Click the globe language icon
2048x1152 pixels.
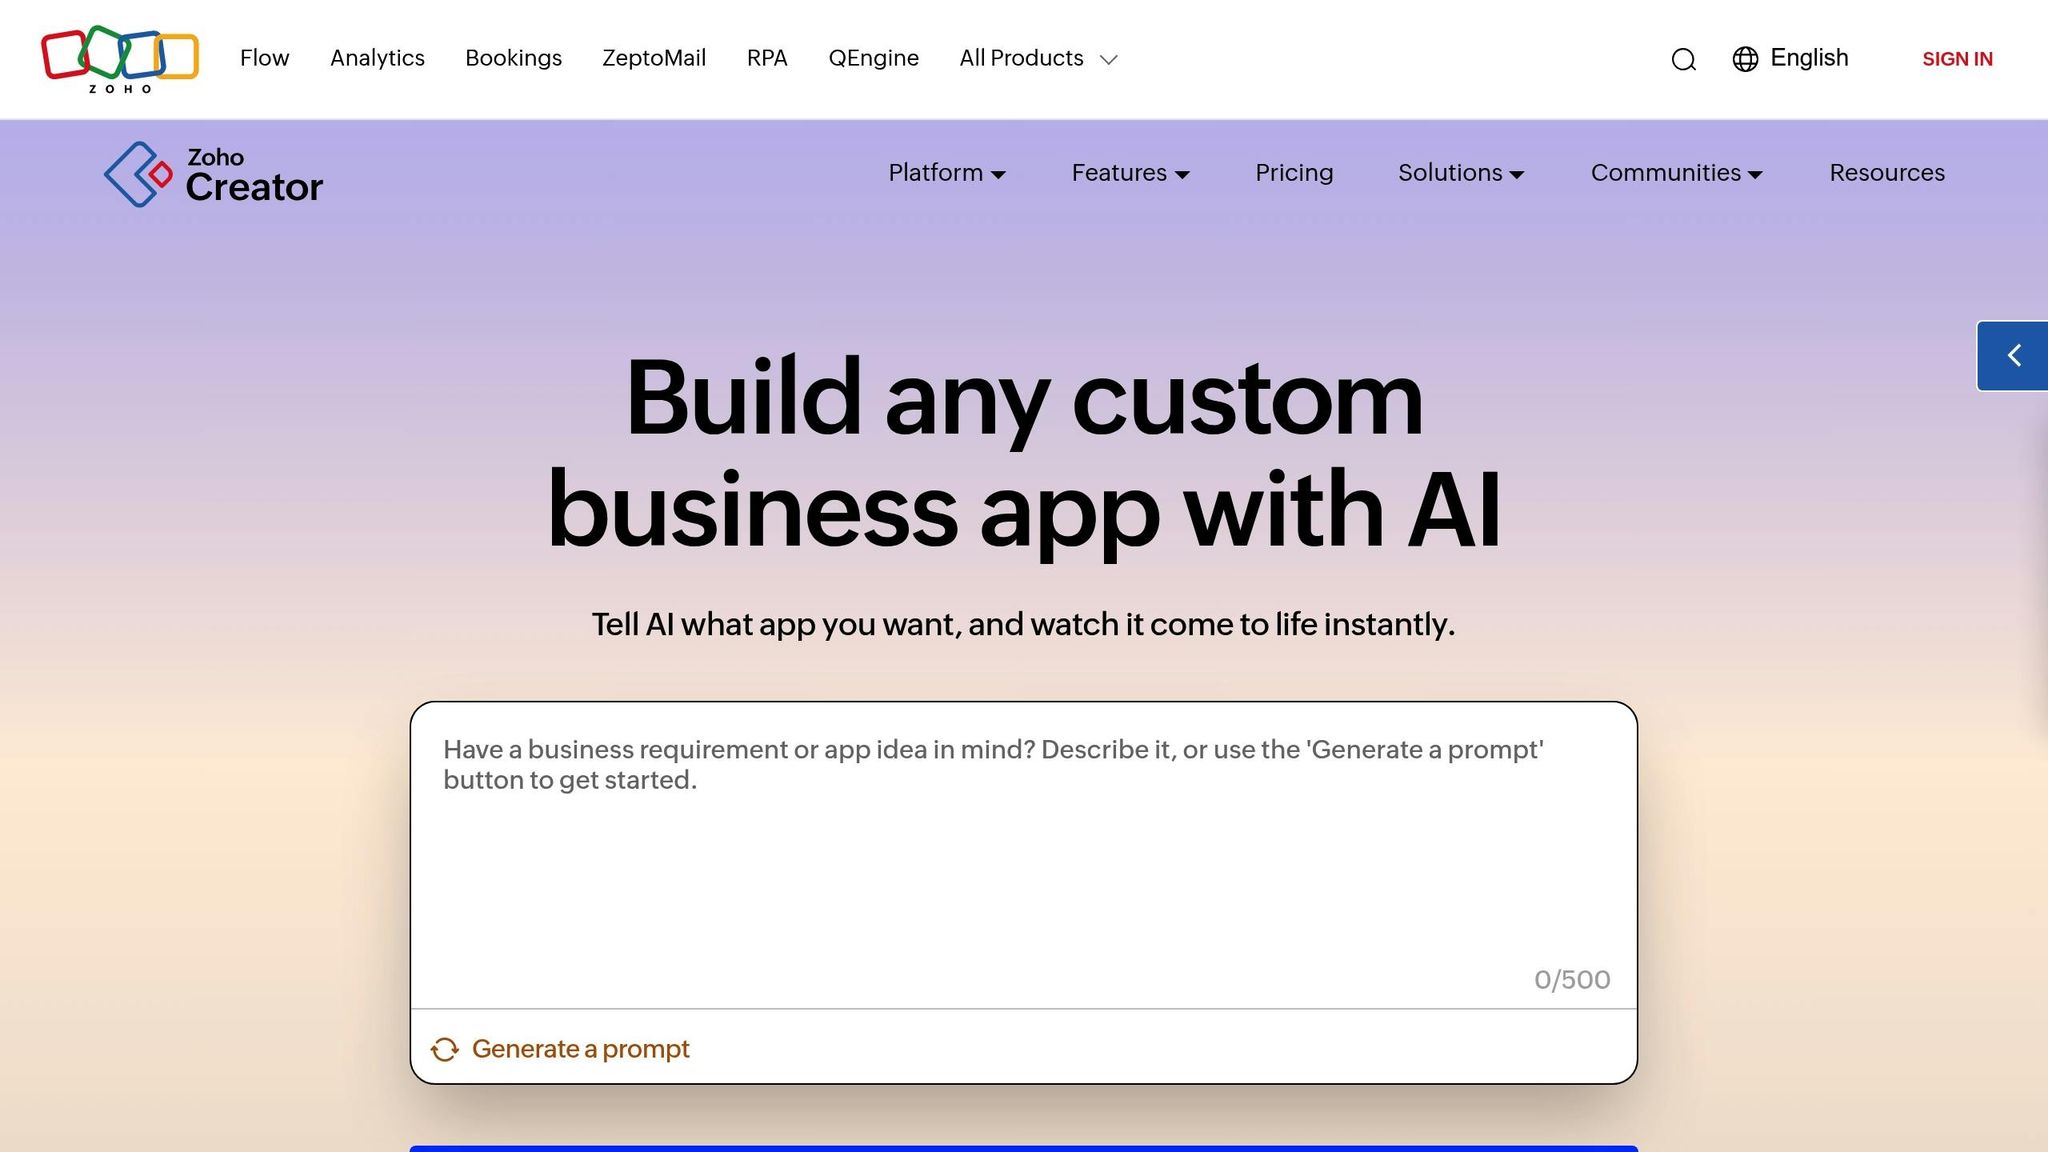(1745, 60)
